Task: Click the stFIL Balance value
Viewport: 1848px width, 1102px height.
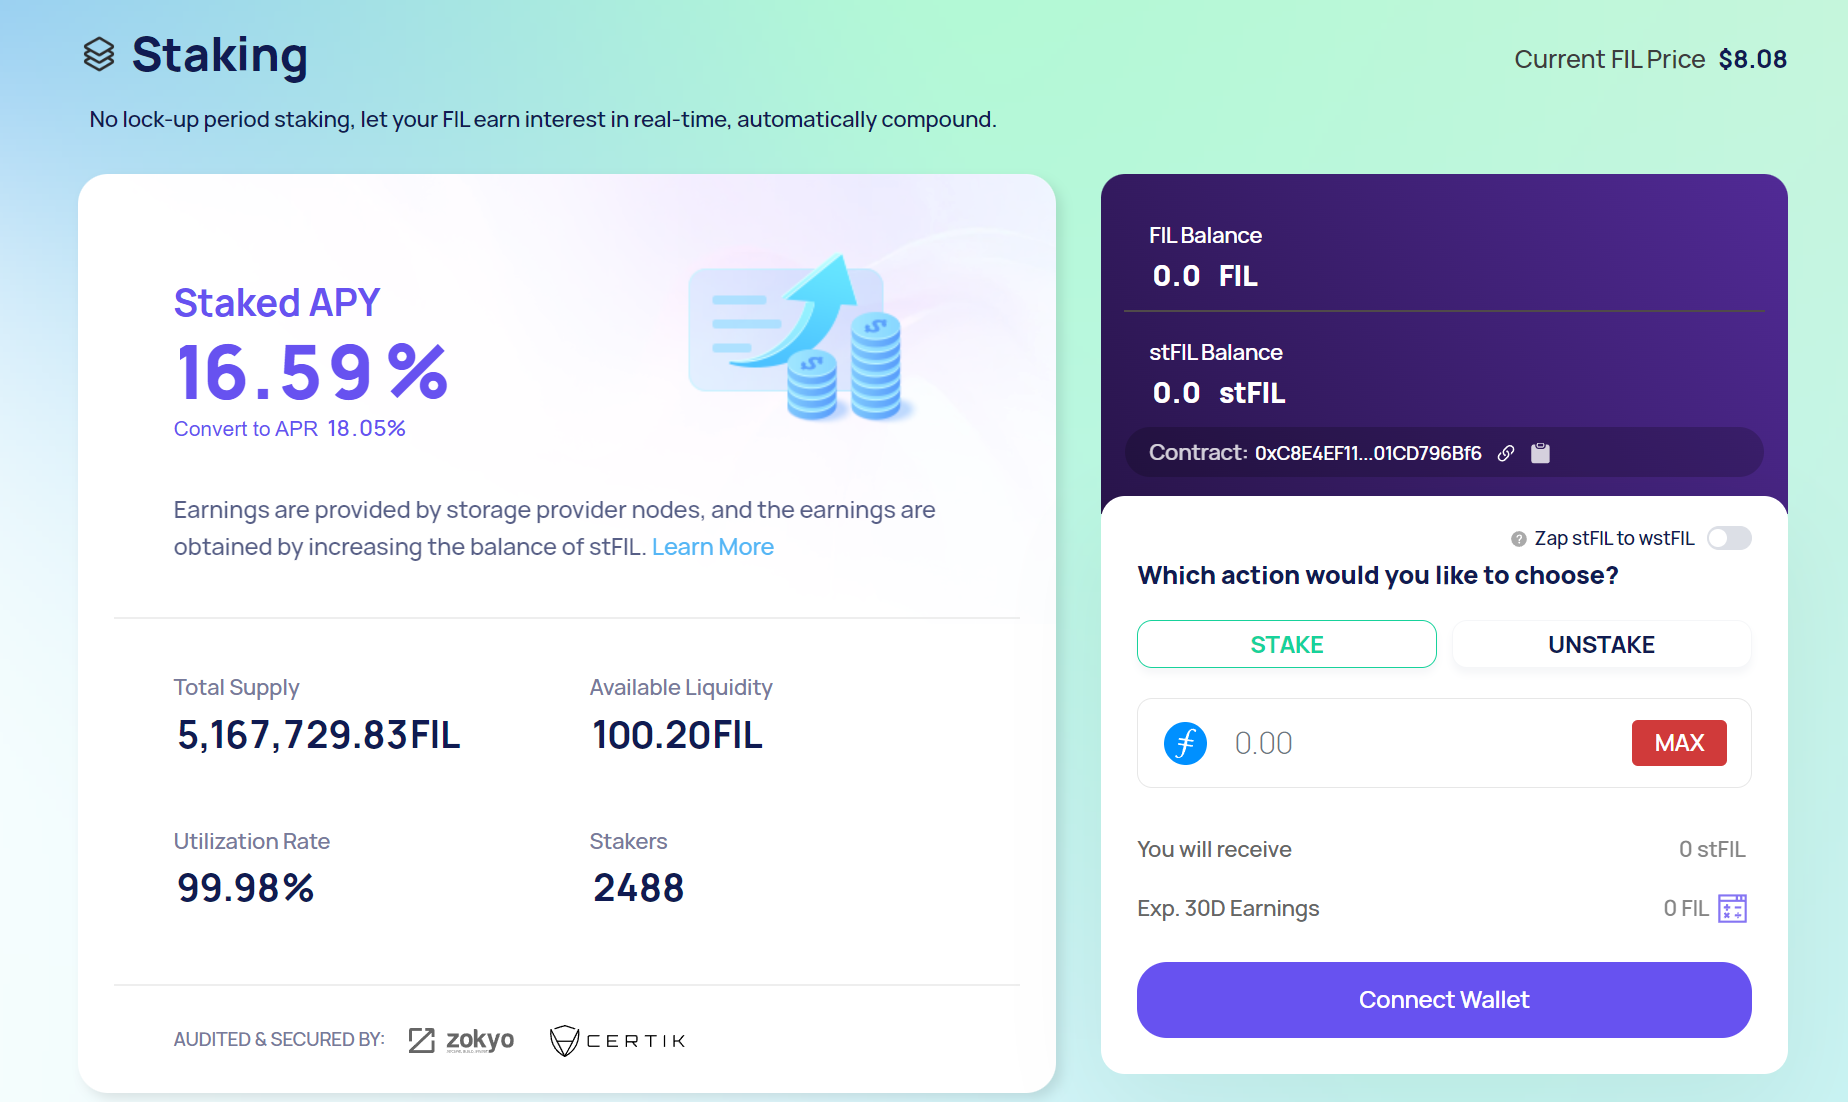Action: coord(1218,392)
